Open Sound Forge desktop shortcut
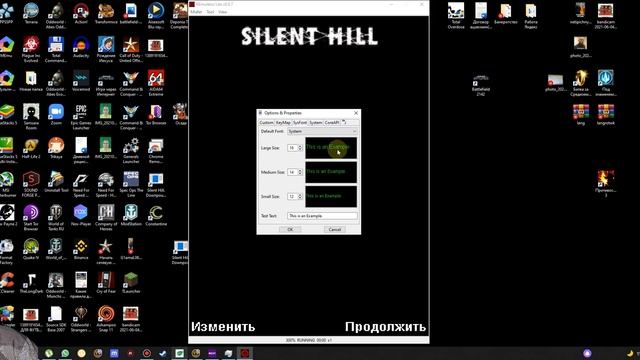Image resolution: width=640 pixels, height=360 pixels. (x=31, y=184)
